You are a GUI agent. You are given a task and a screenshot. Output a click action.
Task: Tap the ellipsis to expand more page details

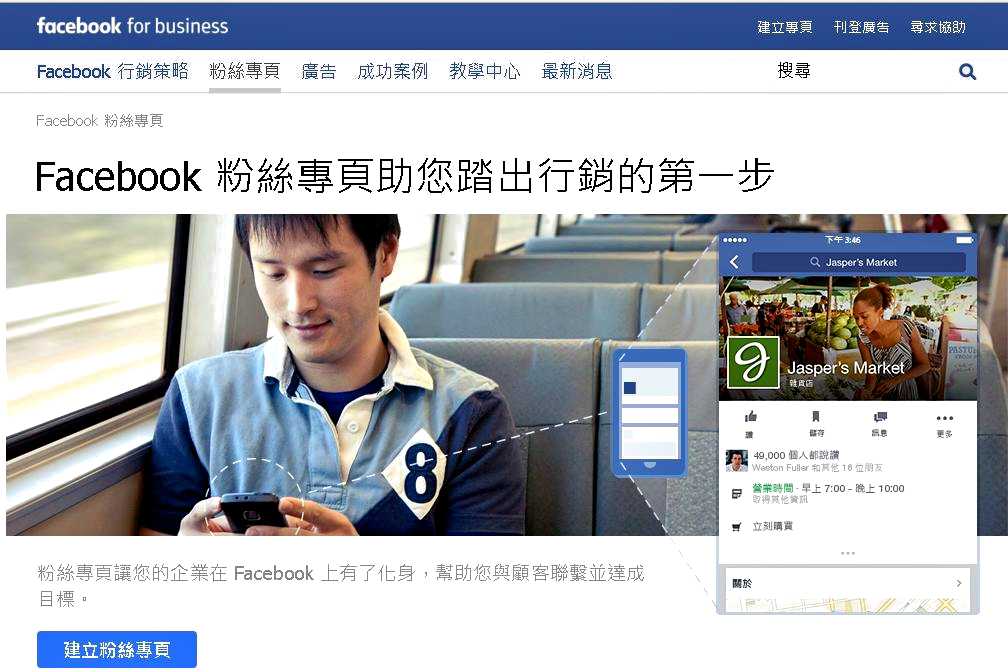846,551
